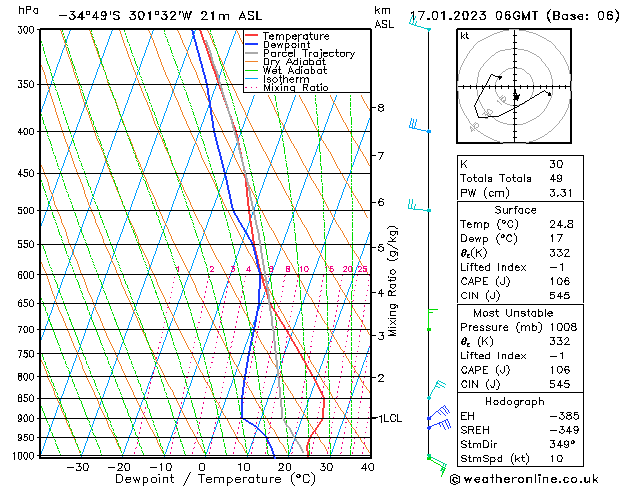Click the '-30' temperature axis label

(77, 467)
